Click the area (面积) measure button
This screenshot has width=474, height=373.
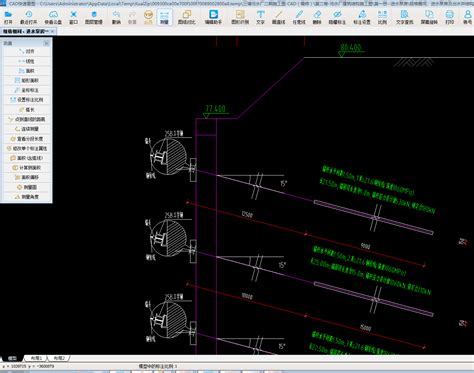pos(26,71)
